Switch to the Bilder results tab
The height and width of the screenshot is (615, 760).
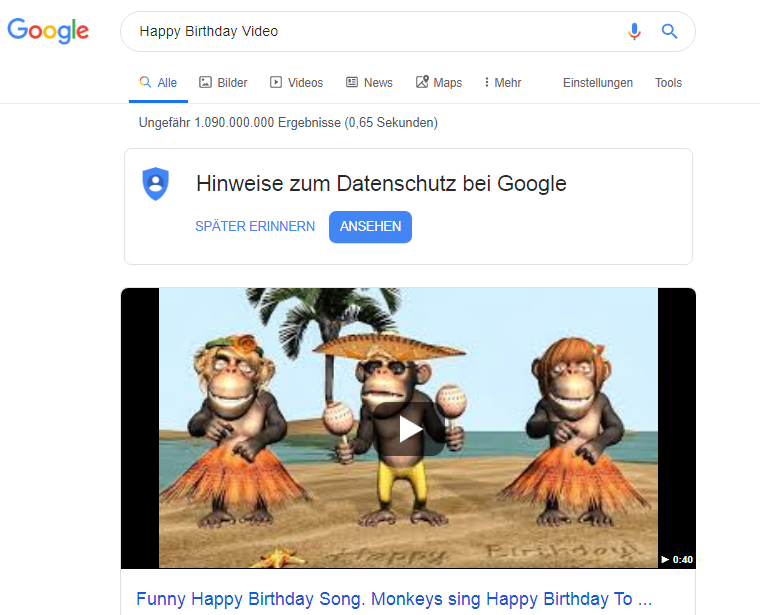click(223, 83)
